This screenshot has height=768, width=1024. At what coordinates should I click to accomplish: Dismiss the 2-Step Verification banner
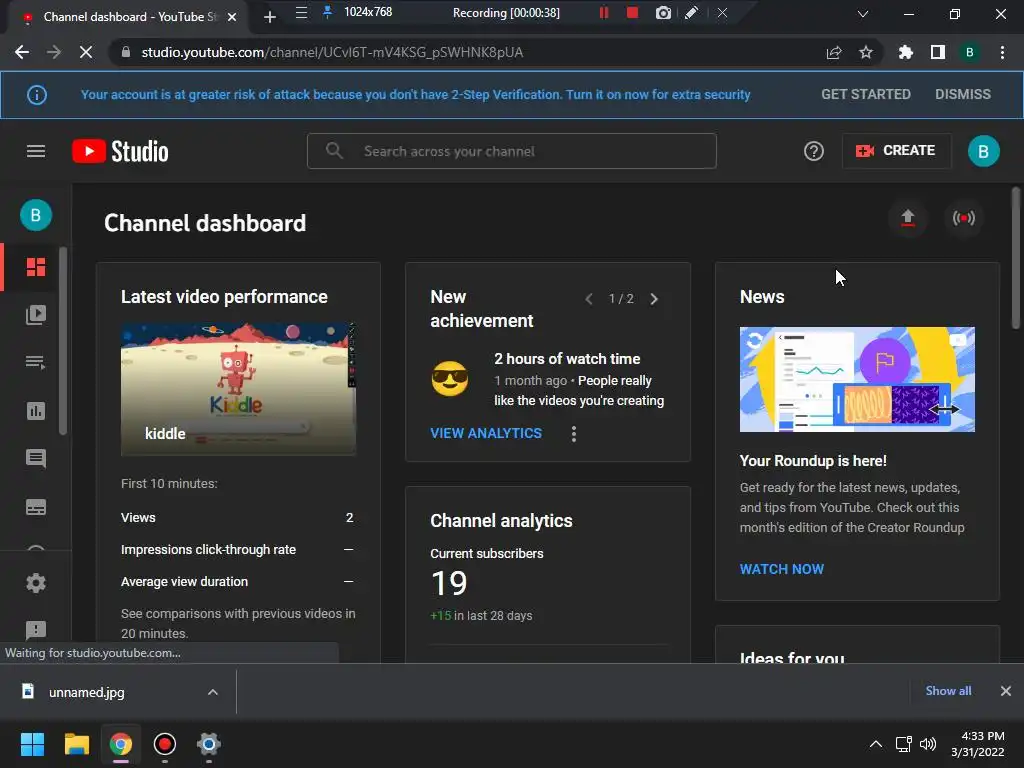tap(963, 95)
